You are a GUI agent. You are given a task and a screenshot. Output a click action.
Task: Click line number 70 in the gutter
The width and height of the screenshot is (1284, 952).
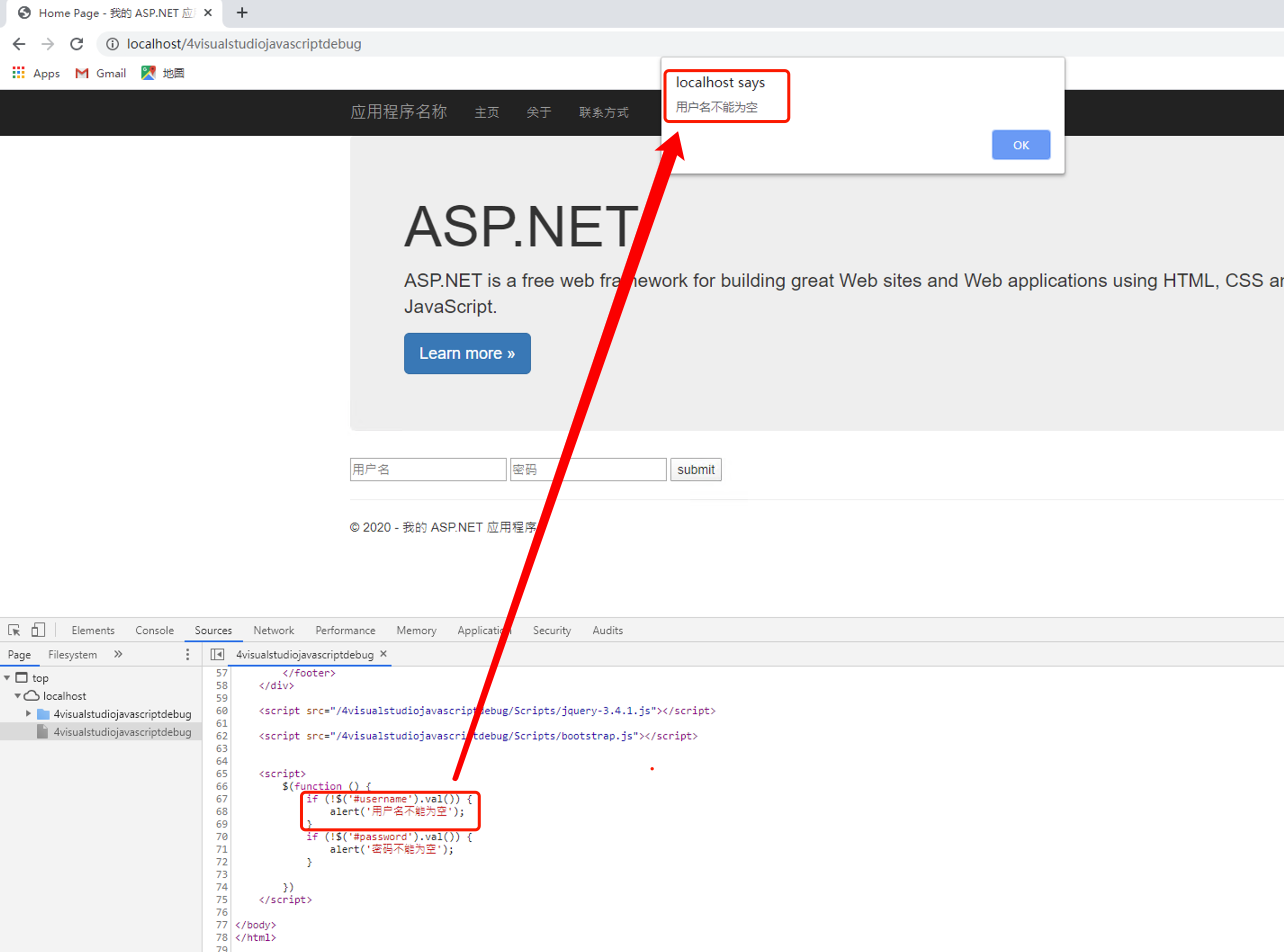222,836
